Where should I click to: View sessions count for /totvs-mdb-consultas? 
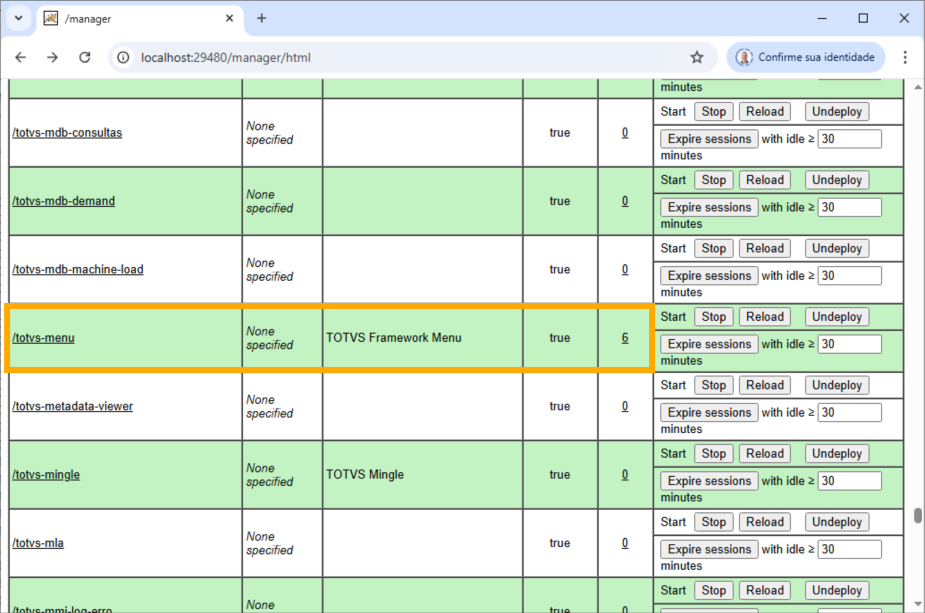[625, 133]
